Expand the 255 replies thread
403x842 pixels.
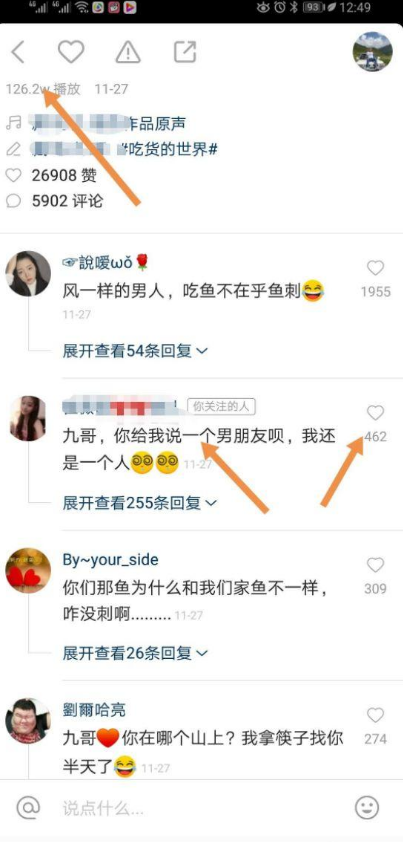coord(140,503)
